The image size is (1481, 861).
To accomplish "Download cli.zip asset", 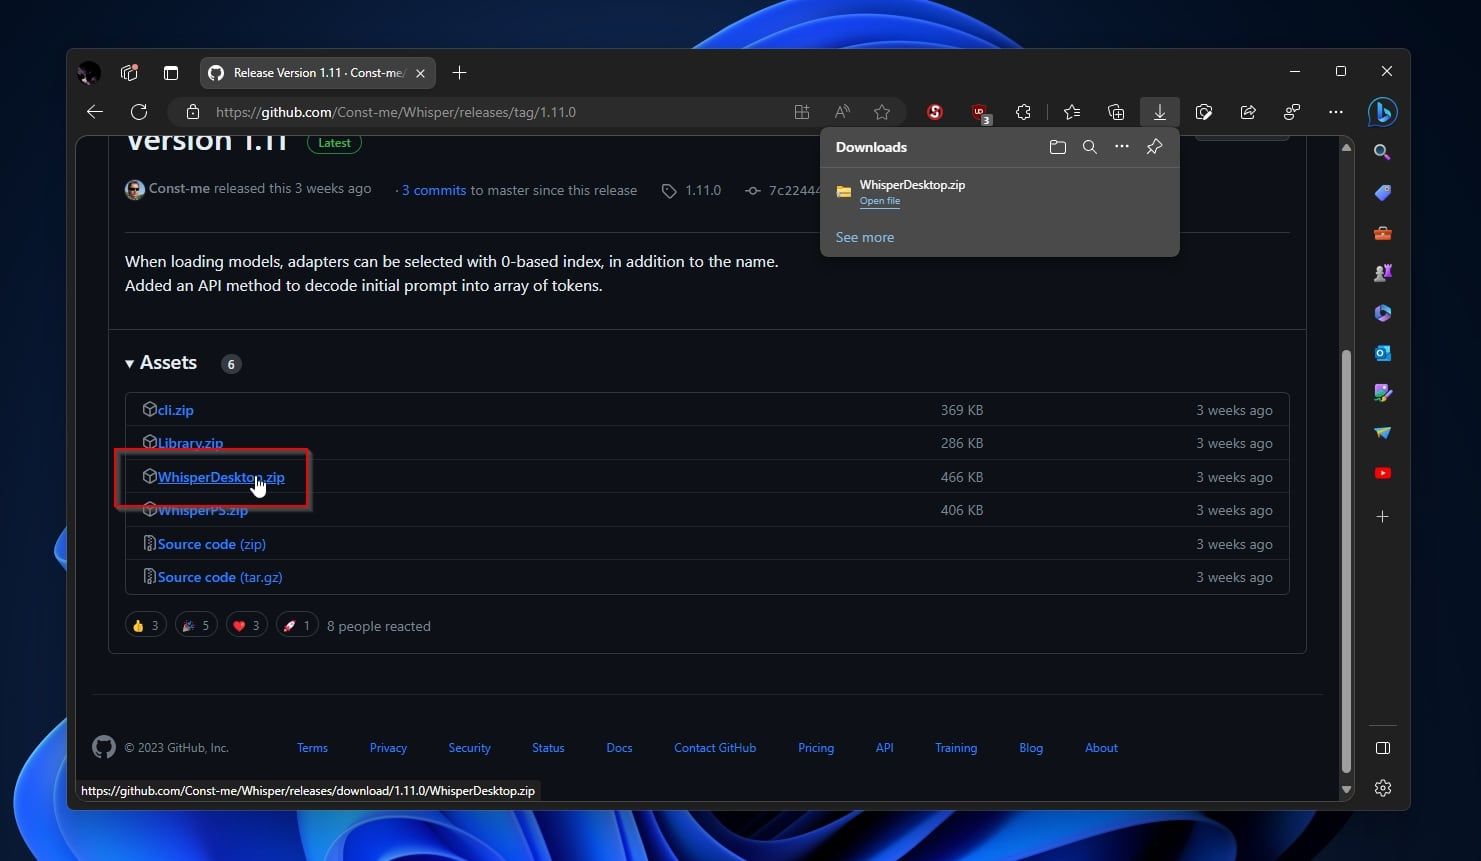I will click(175, 410).
